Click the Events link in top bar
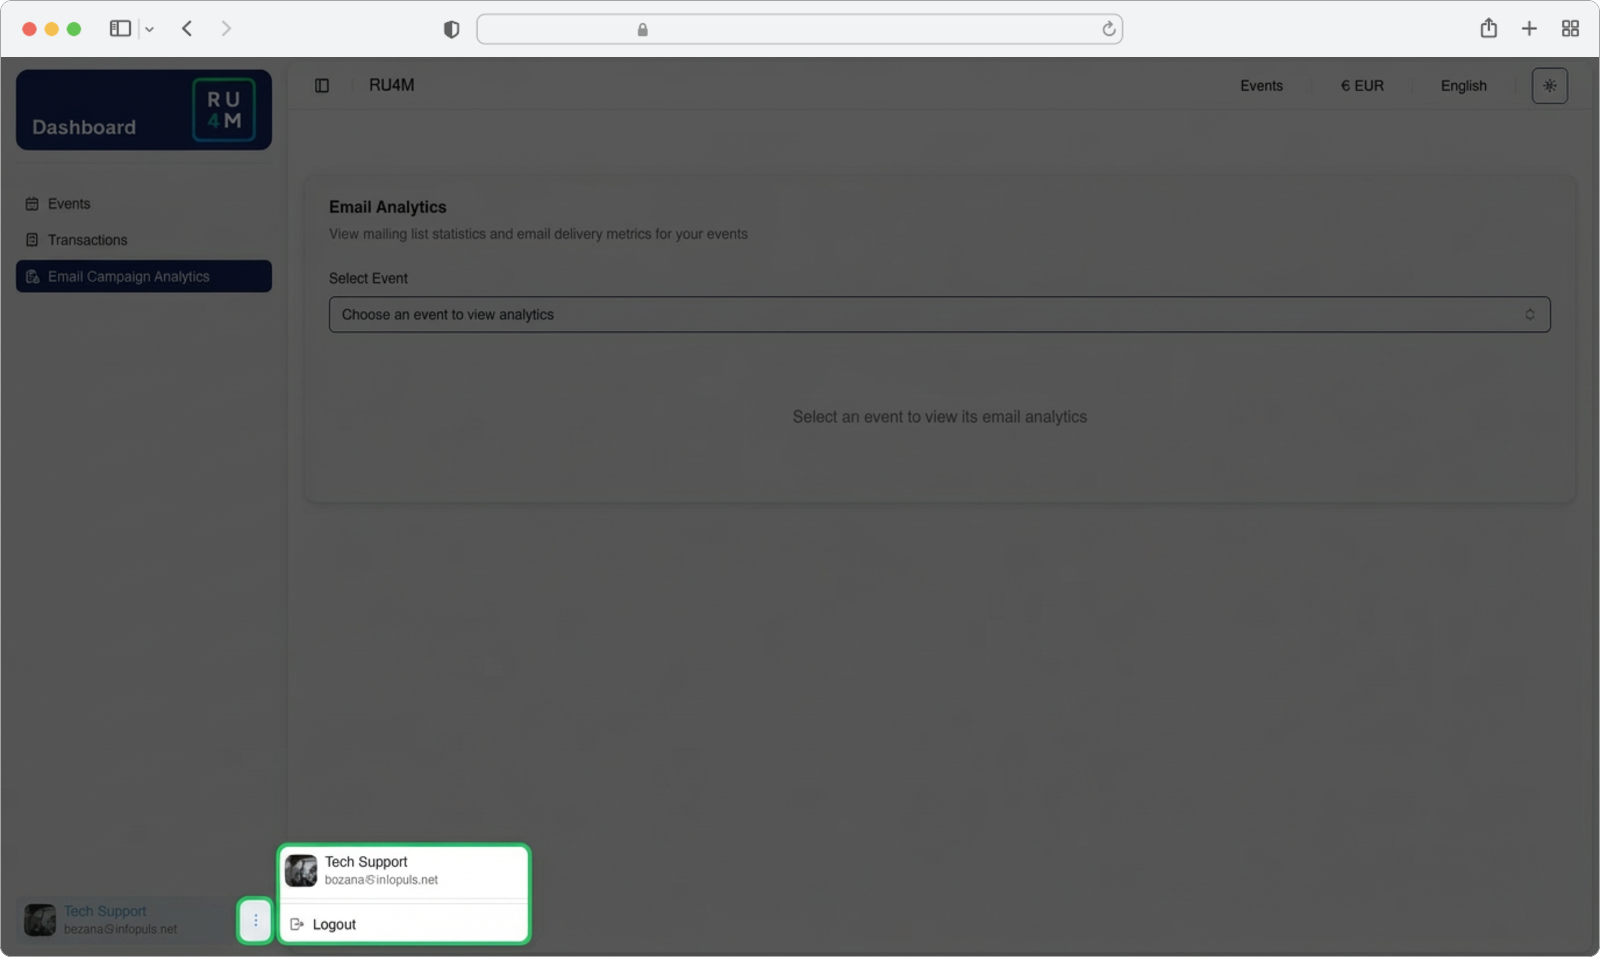This screenshot has width=1600, height=957. tap(1261, 86)
